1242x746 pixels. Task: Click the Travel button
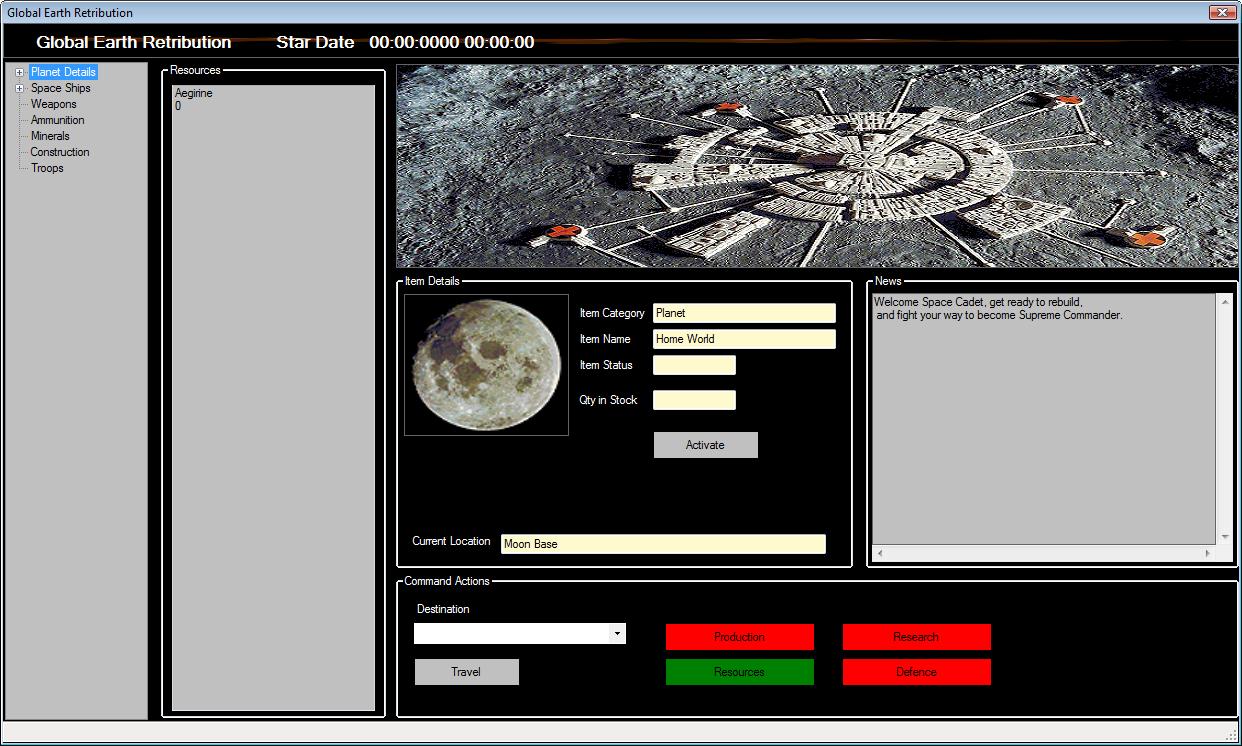466,671
